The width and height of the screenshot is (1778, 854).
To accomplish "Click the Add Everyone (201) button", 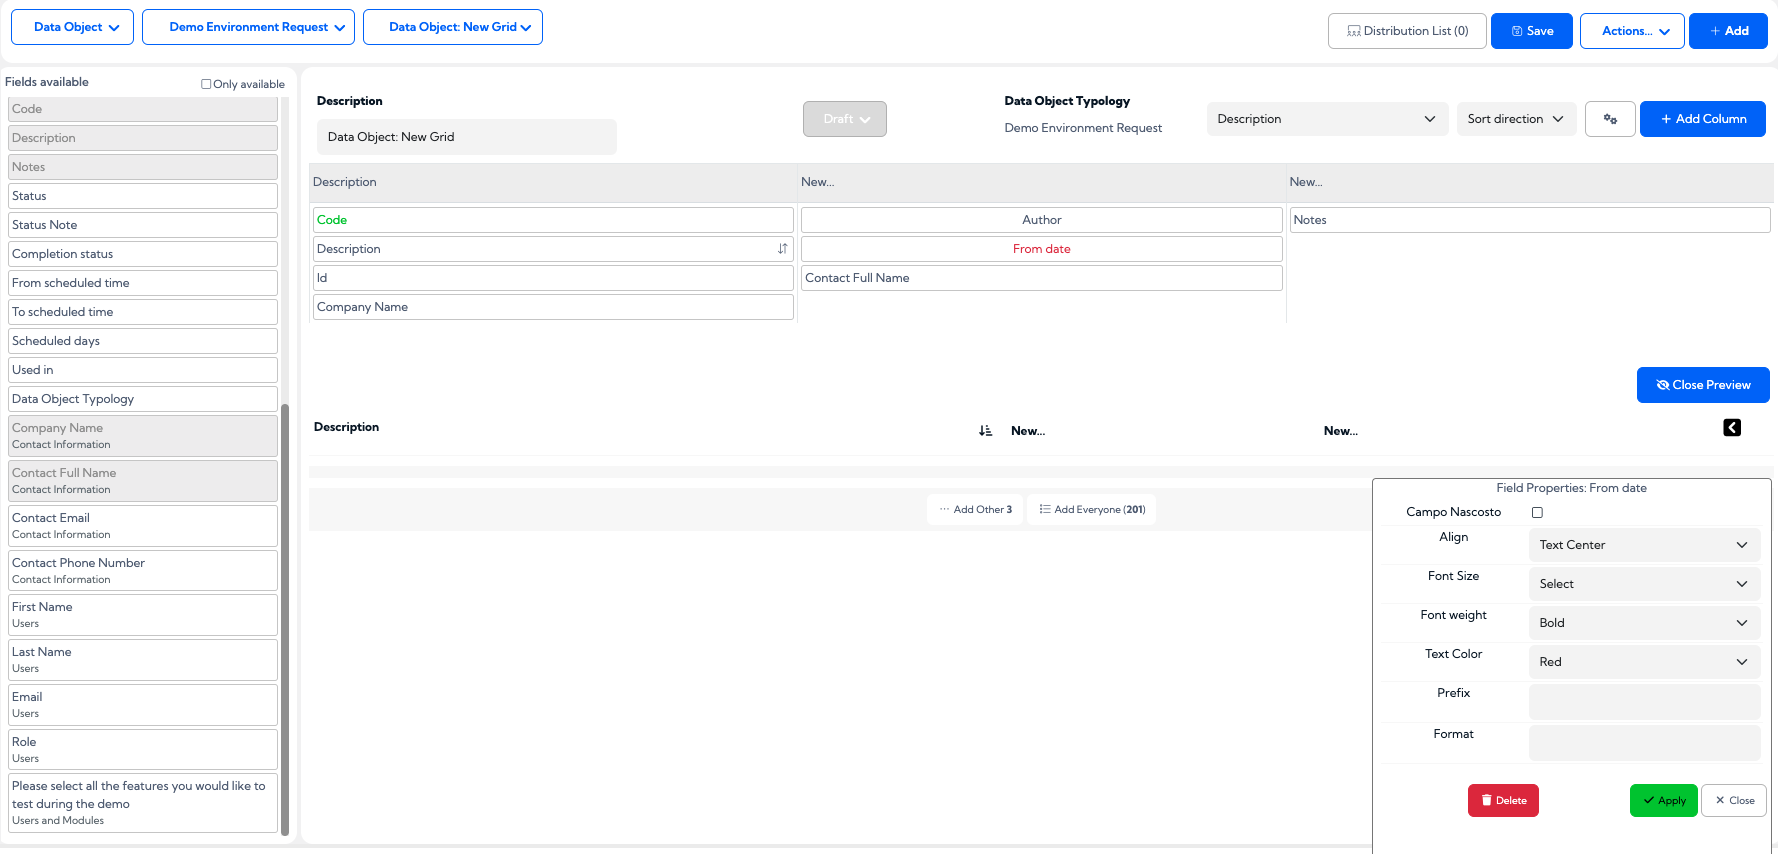I will (1092, 509).
